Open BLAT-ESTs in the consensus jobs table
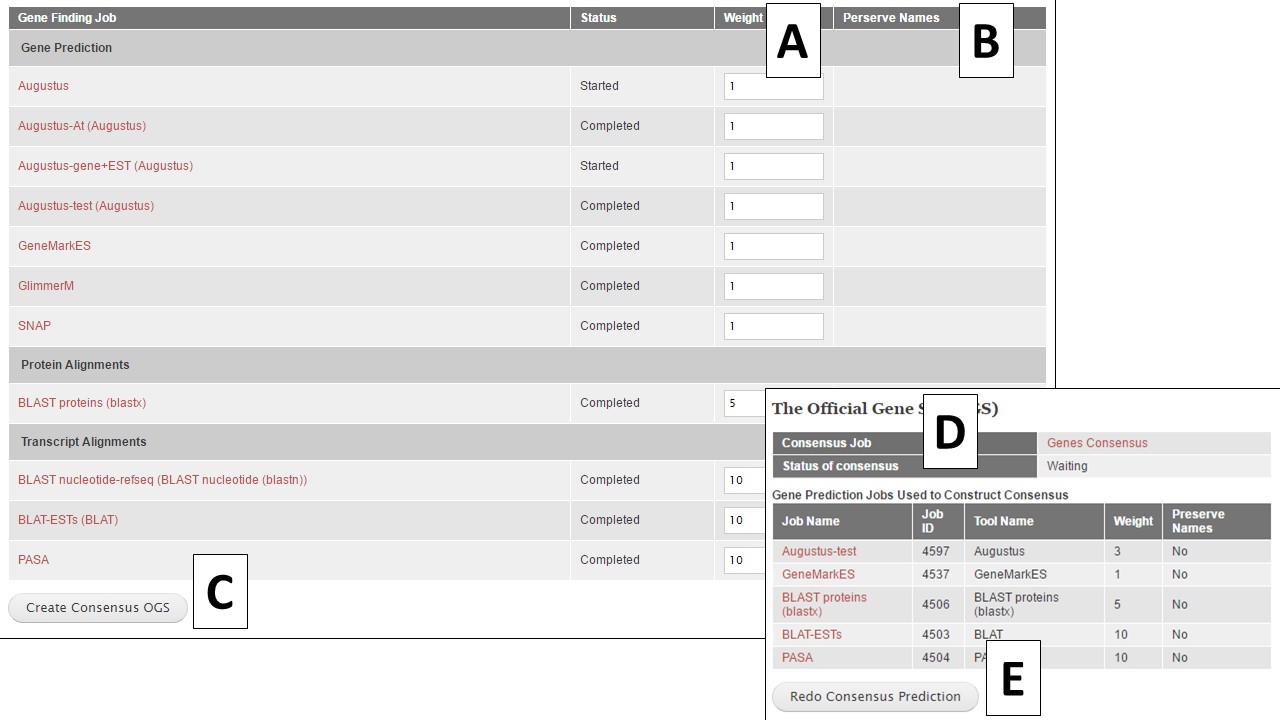Viewport: 1280px width, 720px height. 813,634
